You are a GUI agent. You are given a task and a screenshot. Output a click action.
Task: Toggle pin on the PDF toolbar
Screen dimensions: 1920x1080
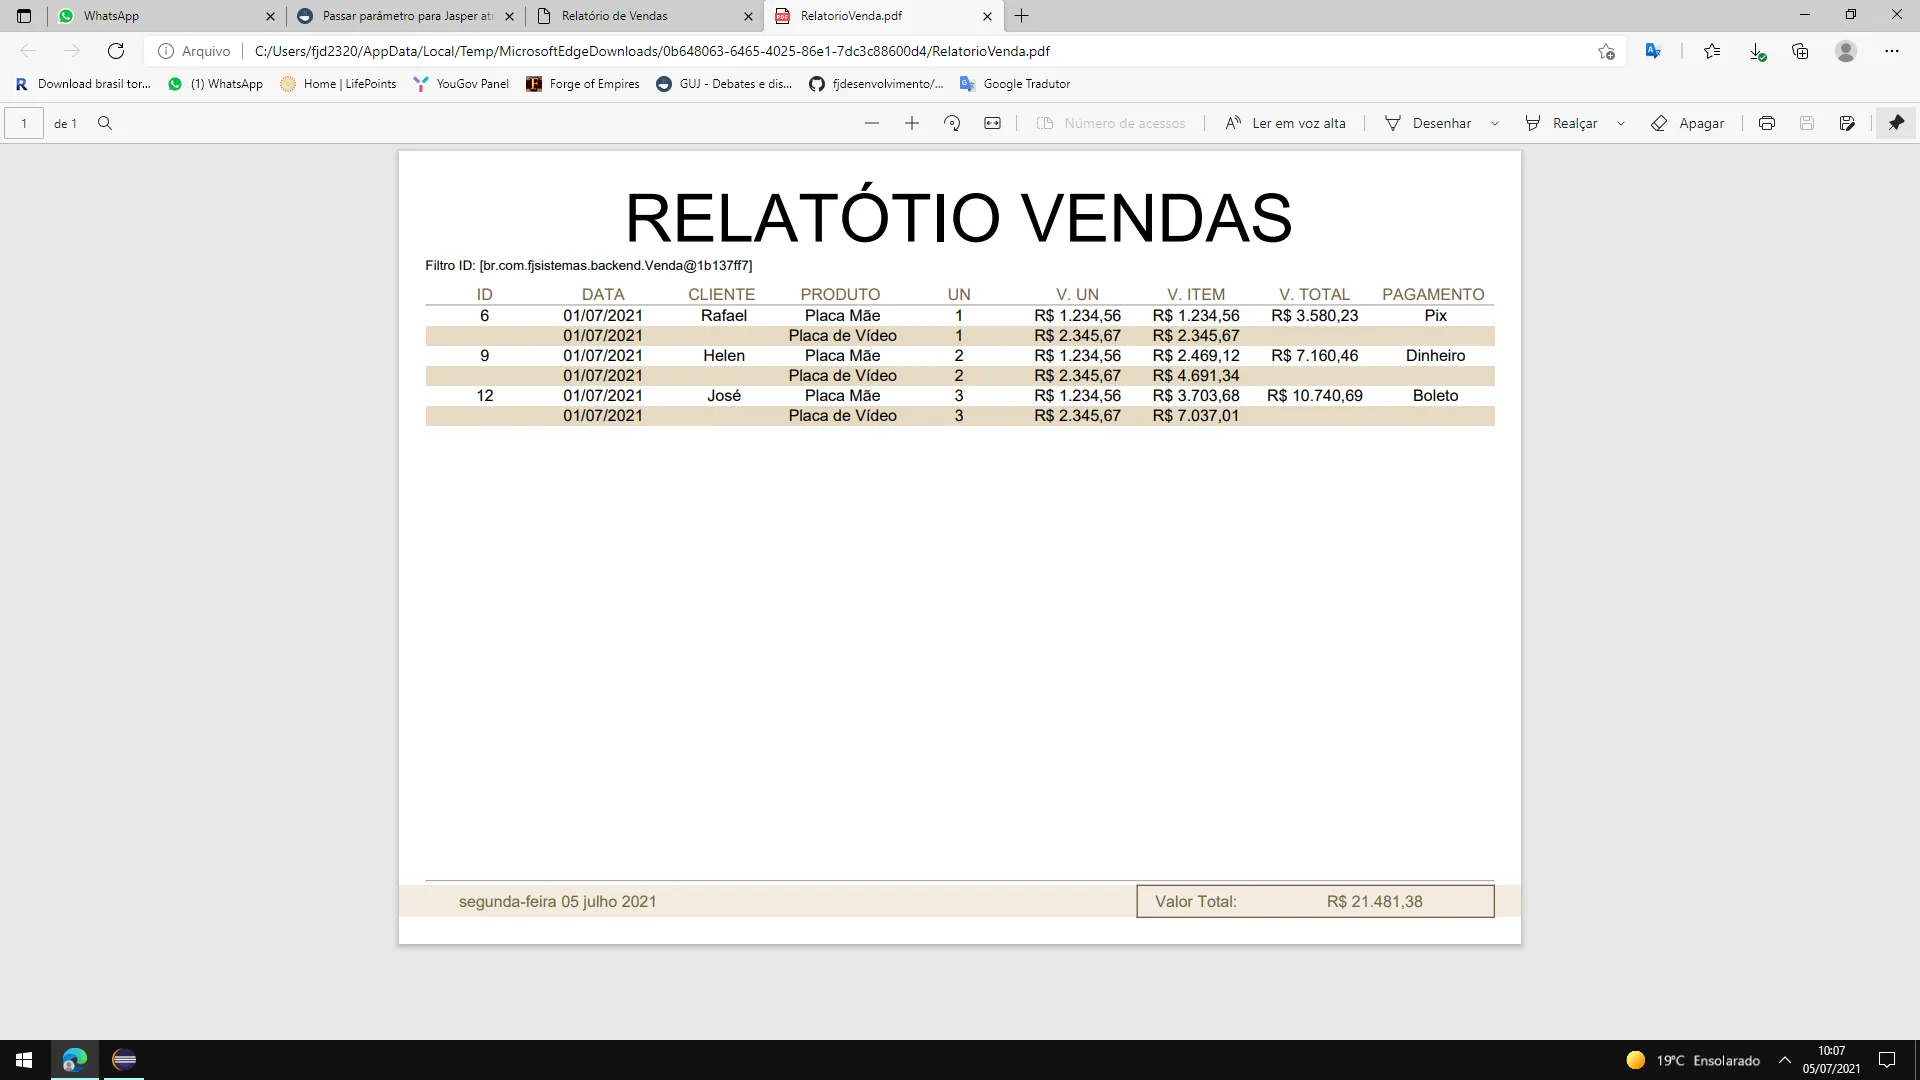tap(1896, 123)
